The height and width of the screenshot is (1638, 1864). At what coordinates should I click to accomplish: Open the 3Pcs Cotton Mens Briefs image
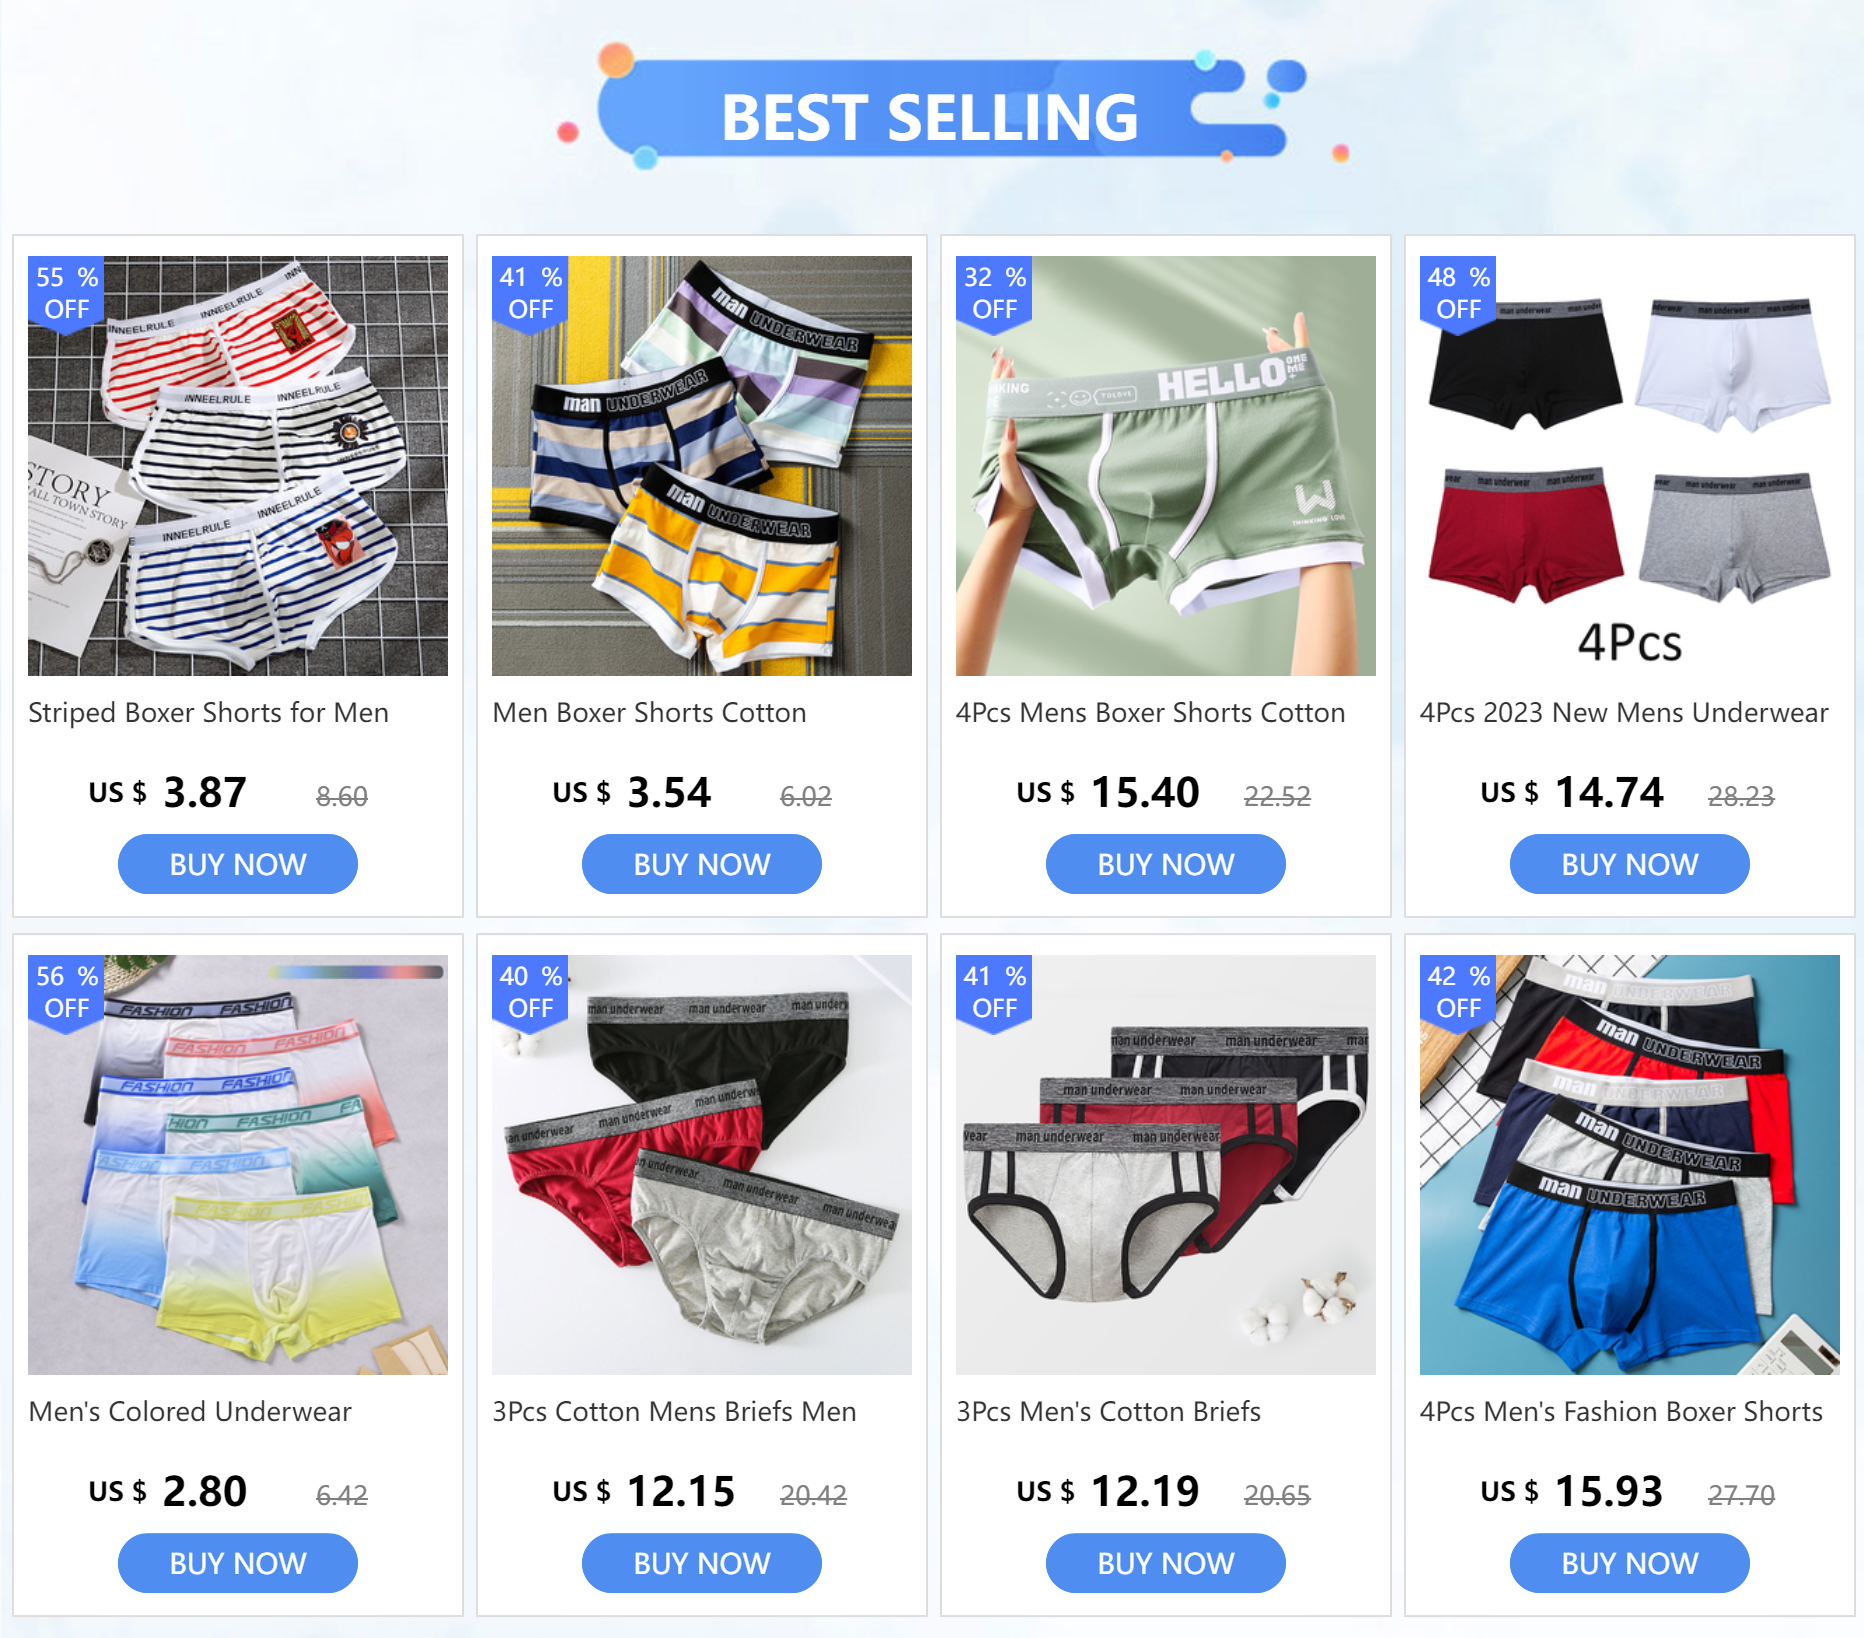tap(702, 1165)
